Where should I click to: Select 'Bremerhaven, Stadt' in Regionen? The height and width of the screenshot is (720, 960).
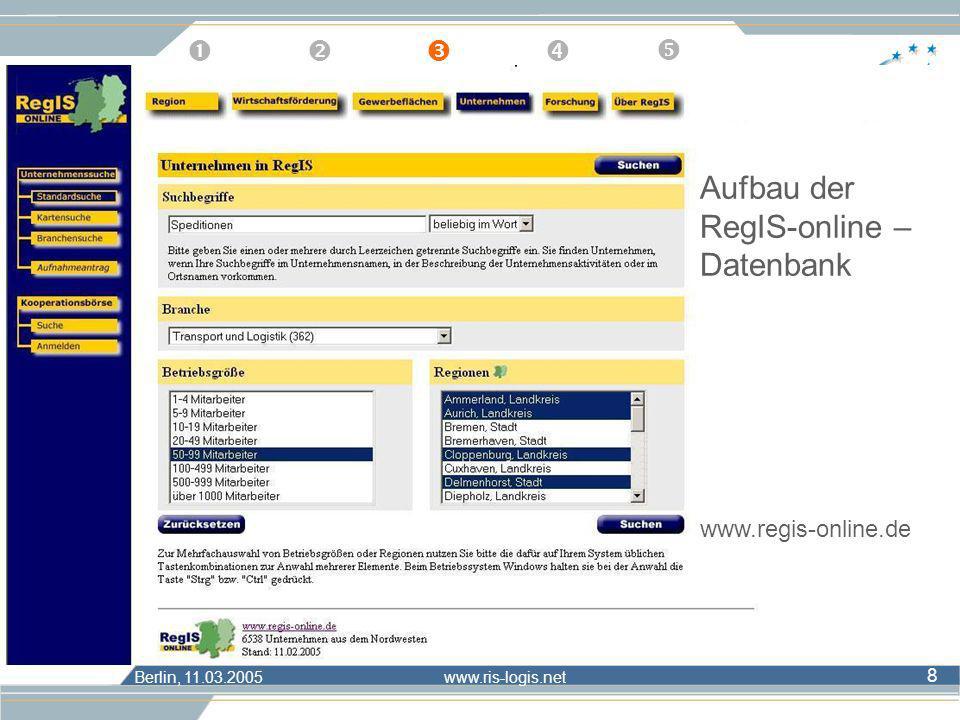coord(536,441)
